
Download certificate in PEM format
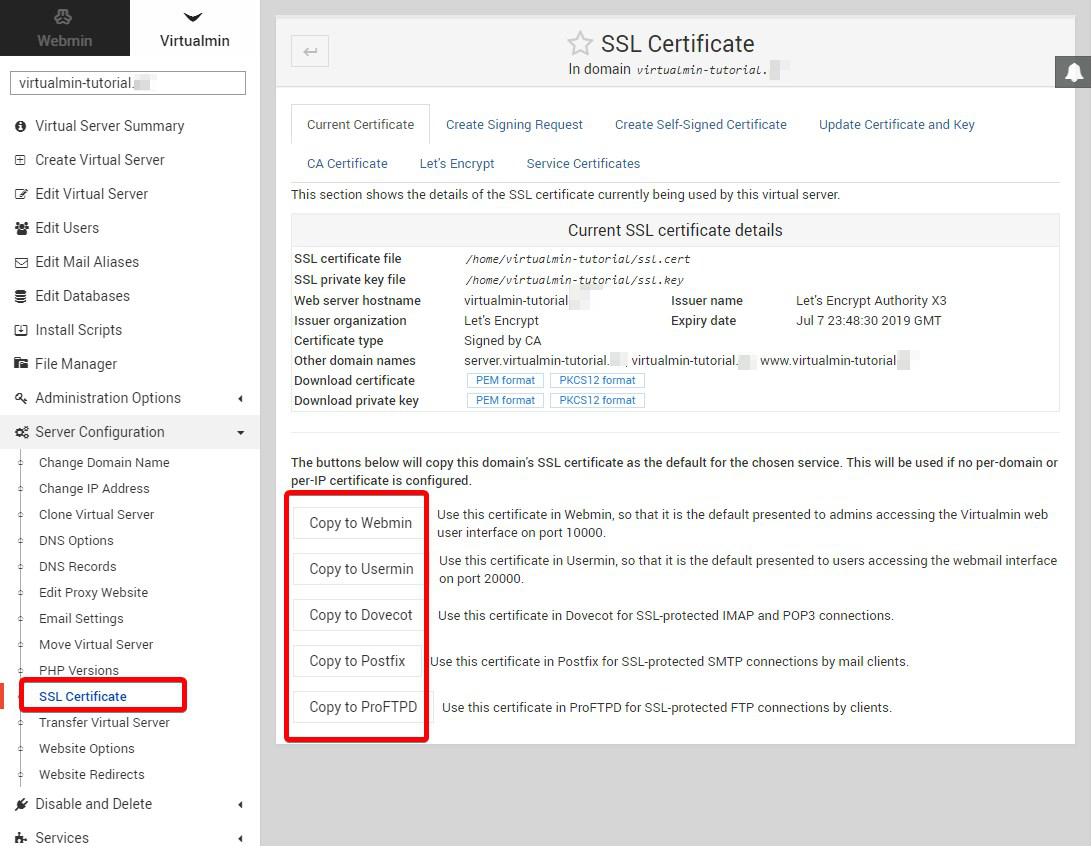pyautogui.click(x=505, y=381)
